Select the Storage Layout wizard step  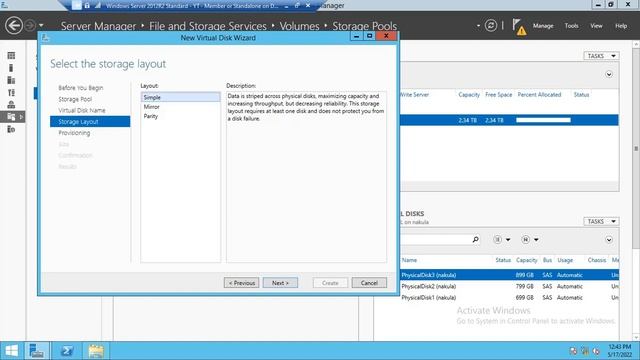pyautogui.click(x=90, y=122)
